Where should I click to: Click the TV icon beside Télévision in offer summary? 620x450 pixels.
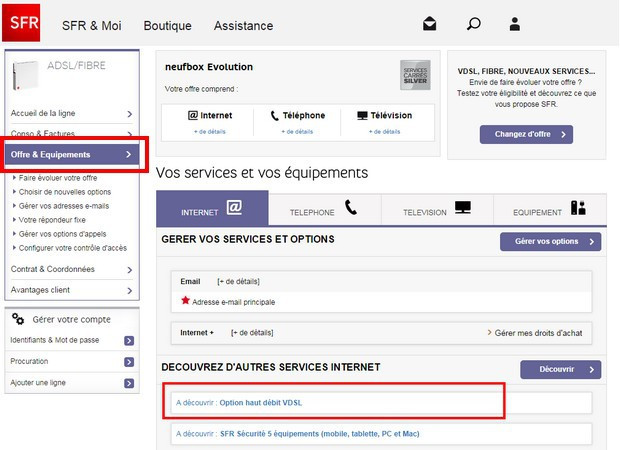[x=362, y=115]
